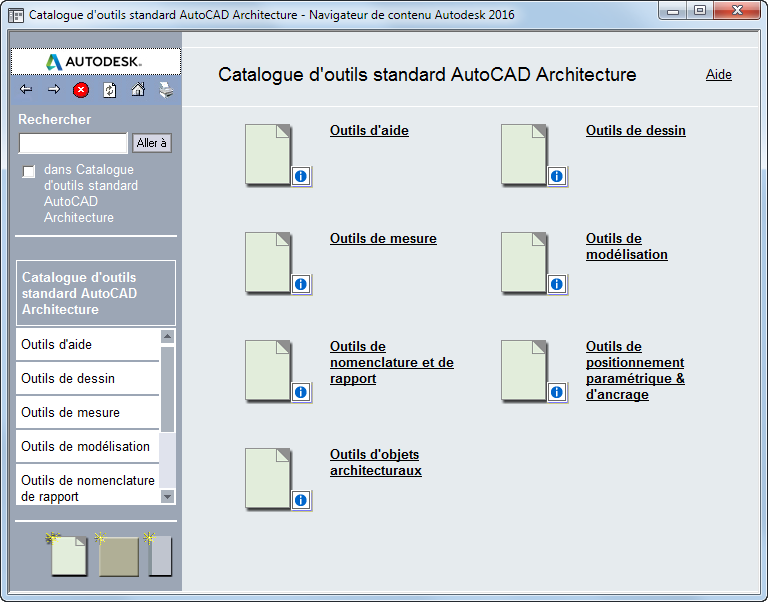Screen dimensions: 768x602
Task: Select Catalogue d'outils standard heading in sidebar
Action: (96, 293)
